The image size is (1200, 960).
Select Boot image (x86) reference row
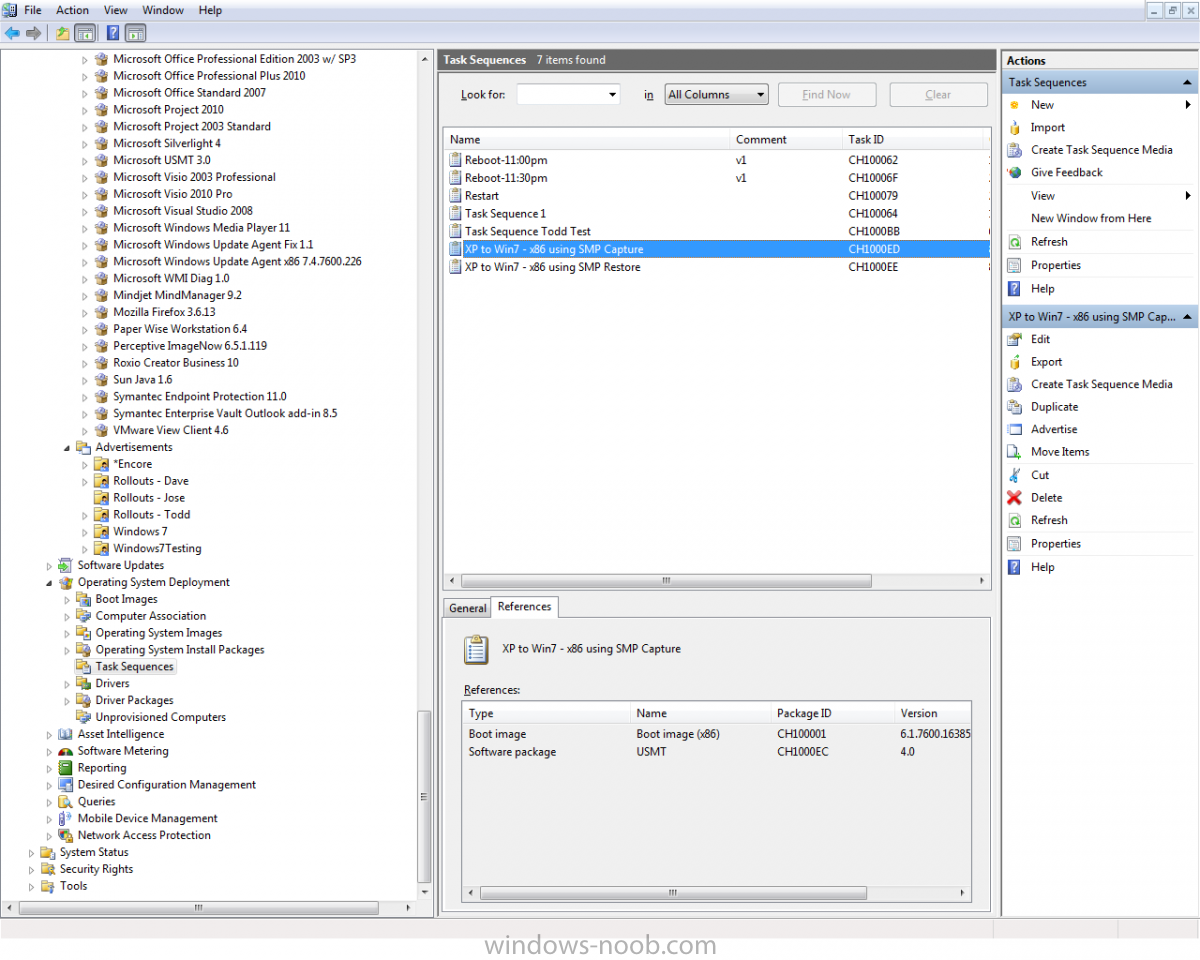tap(716, 734)
